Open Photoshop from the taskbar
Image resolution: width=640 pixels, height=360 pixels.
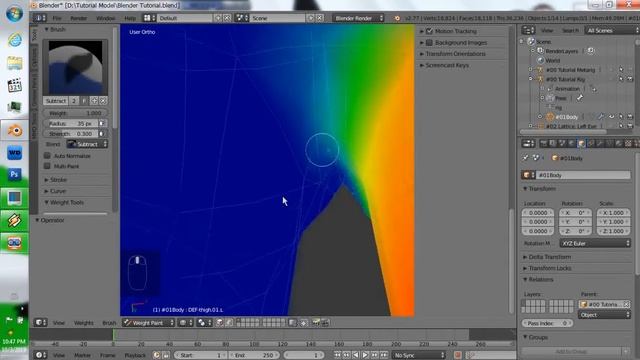point(14,175)
